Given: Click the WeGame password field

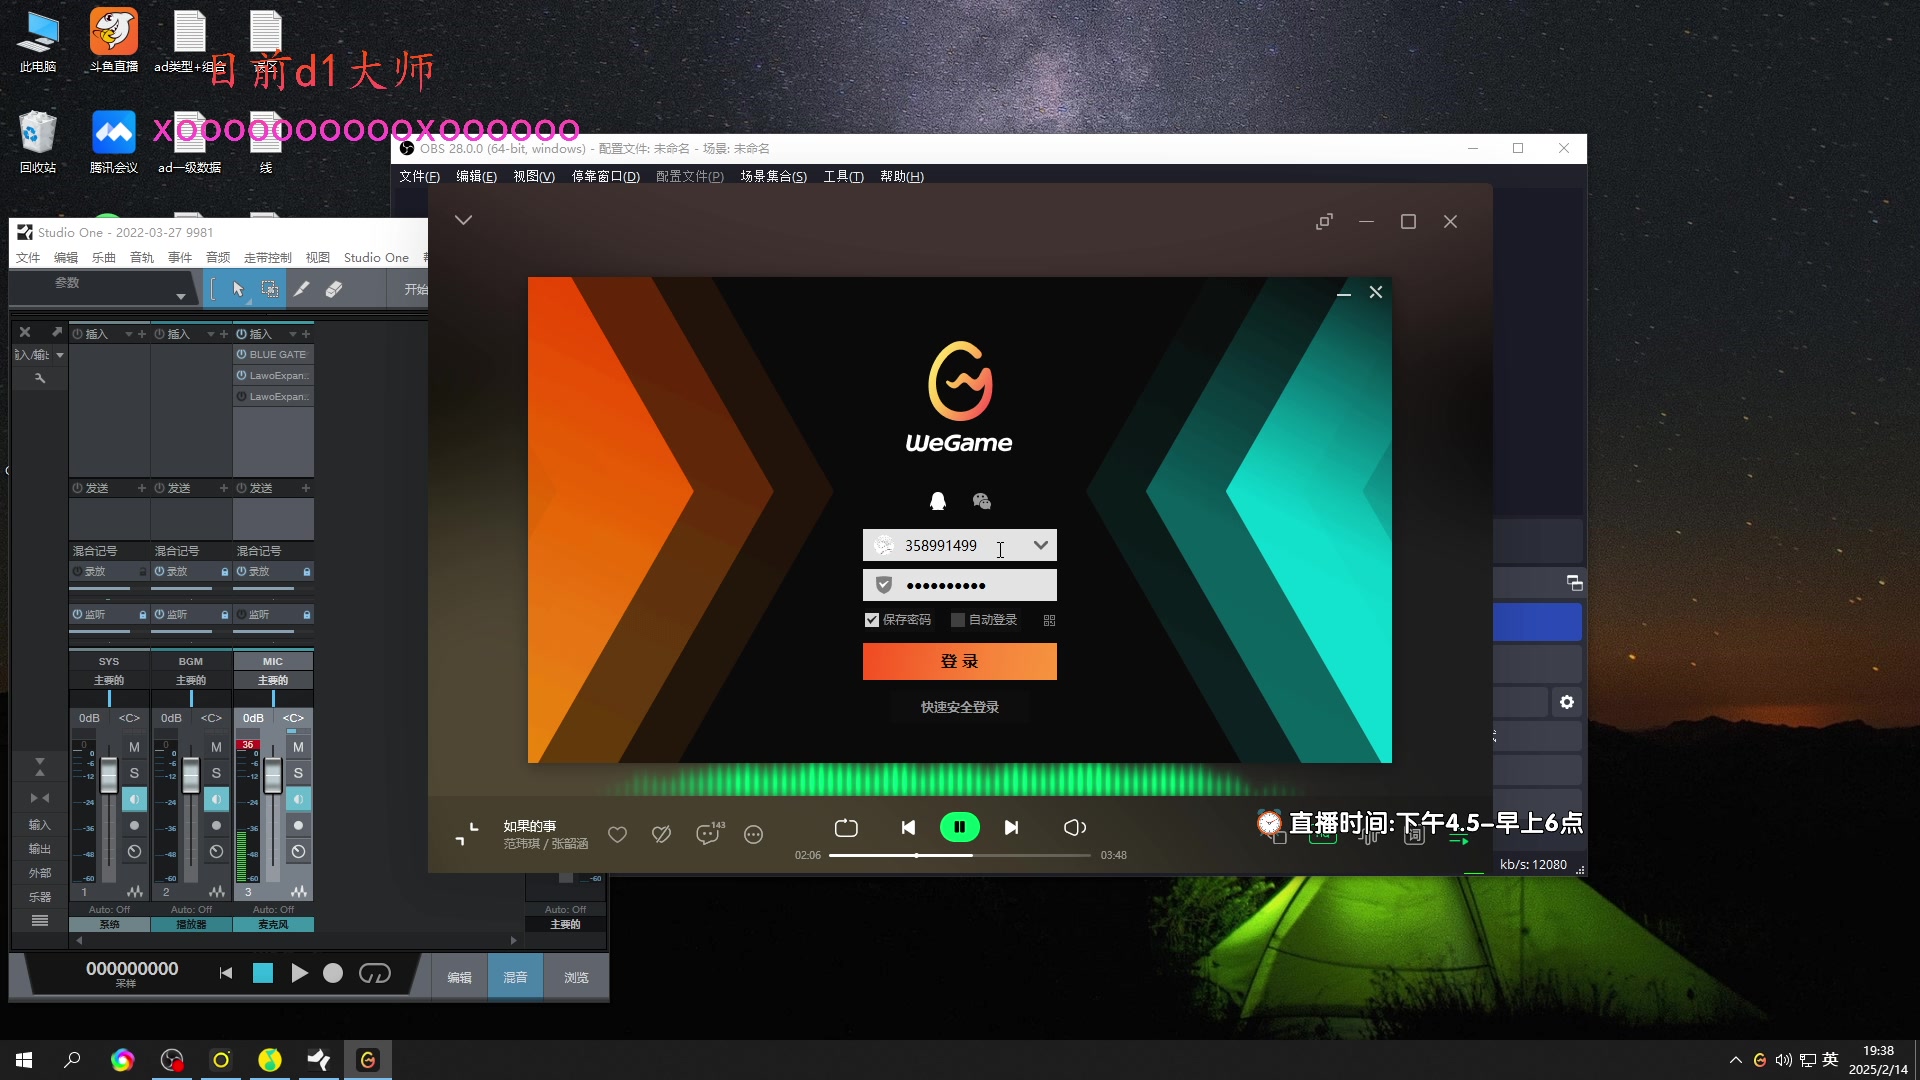Looking at the screenshot, I should click(959, 585).
